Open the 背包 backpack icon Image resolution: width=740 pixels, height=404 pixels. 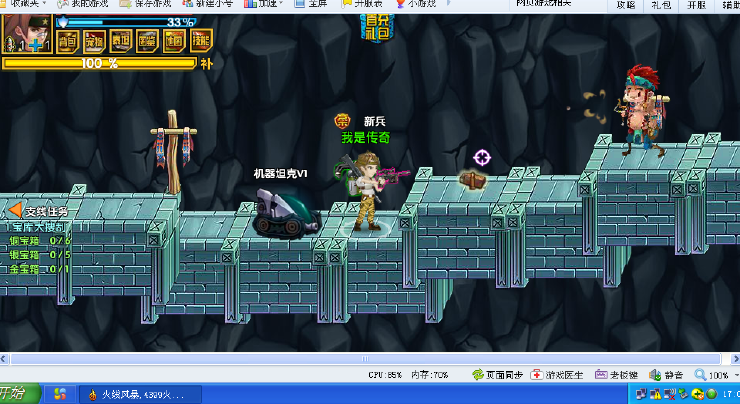point(68,41)
